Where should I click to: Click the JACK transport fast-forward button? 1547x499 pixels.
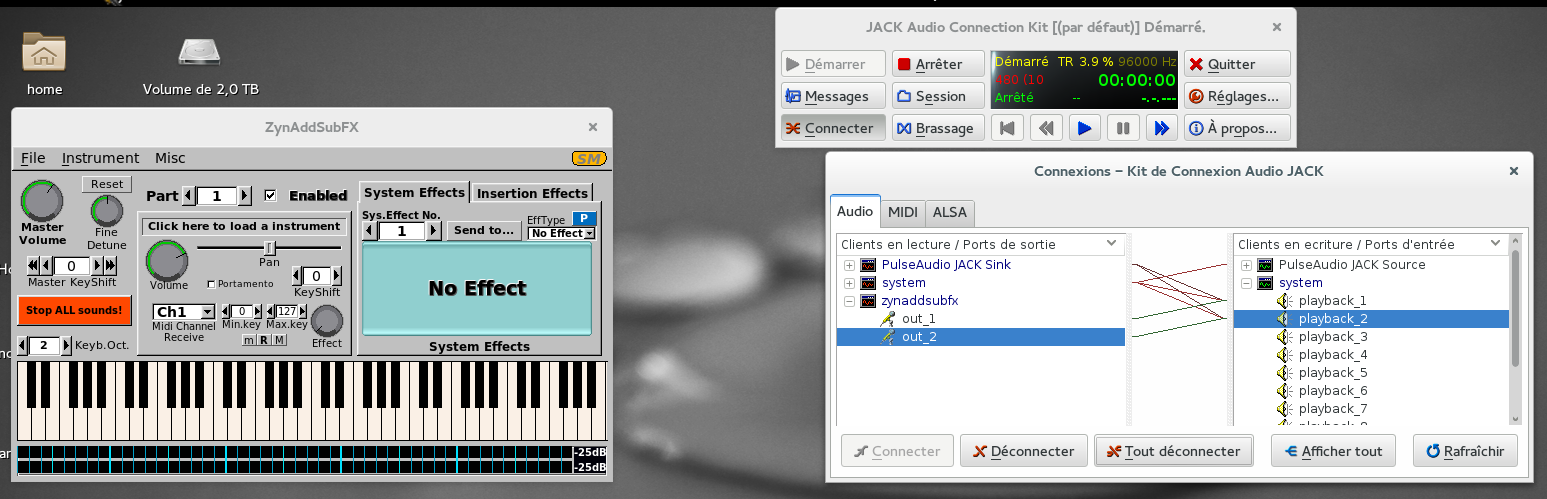click(x=1161, y=128)
